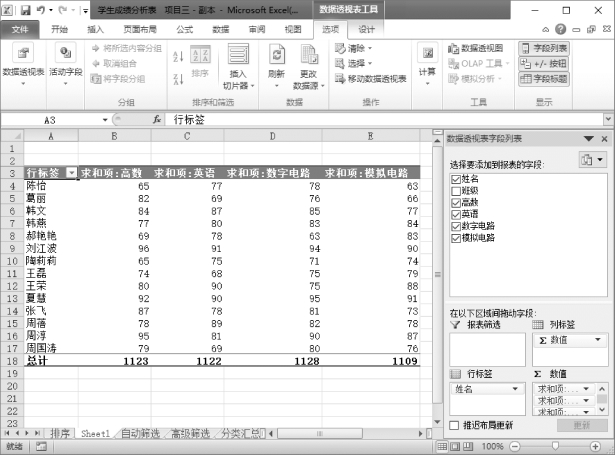Open the 自动筛选 sheet tab
This screenshot has width=615, height=455.
(x=141, y=433)
